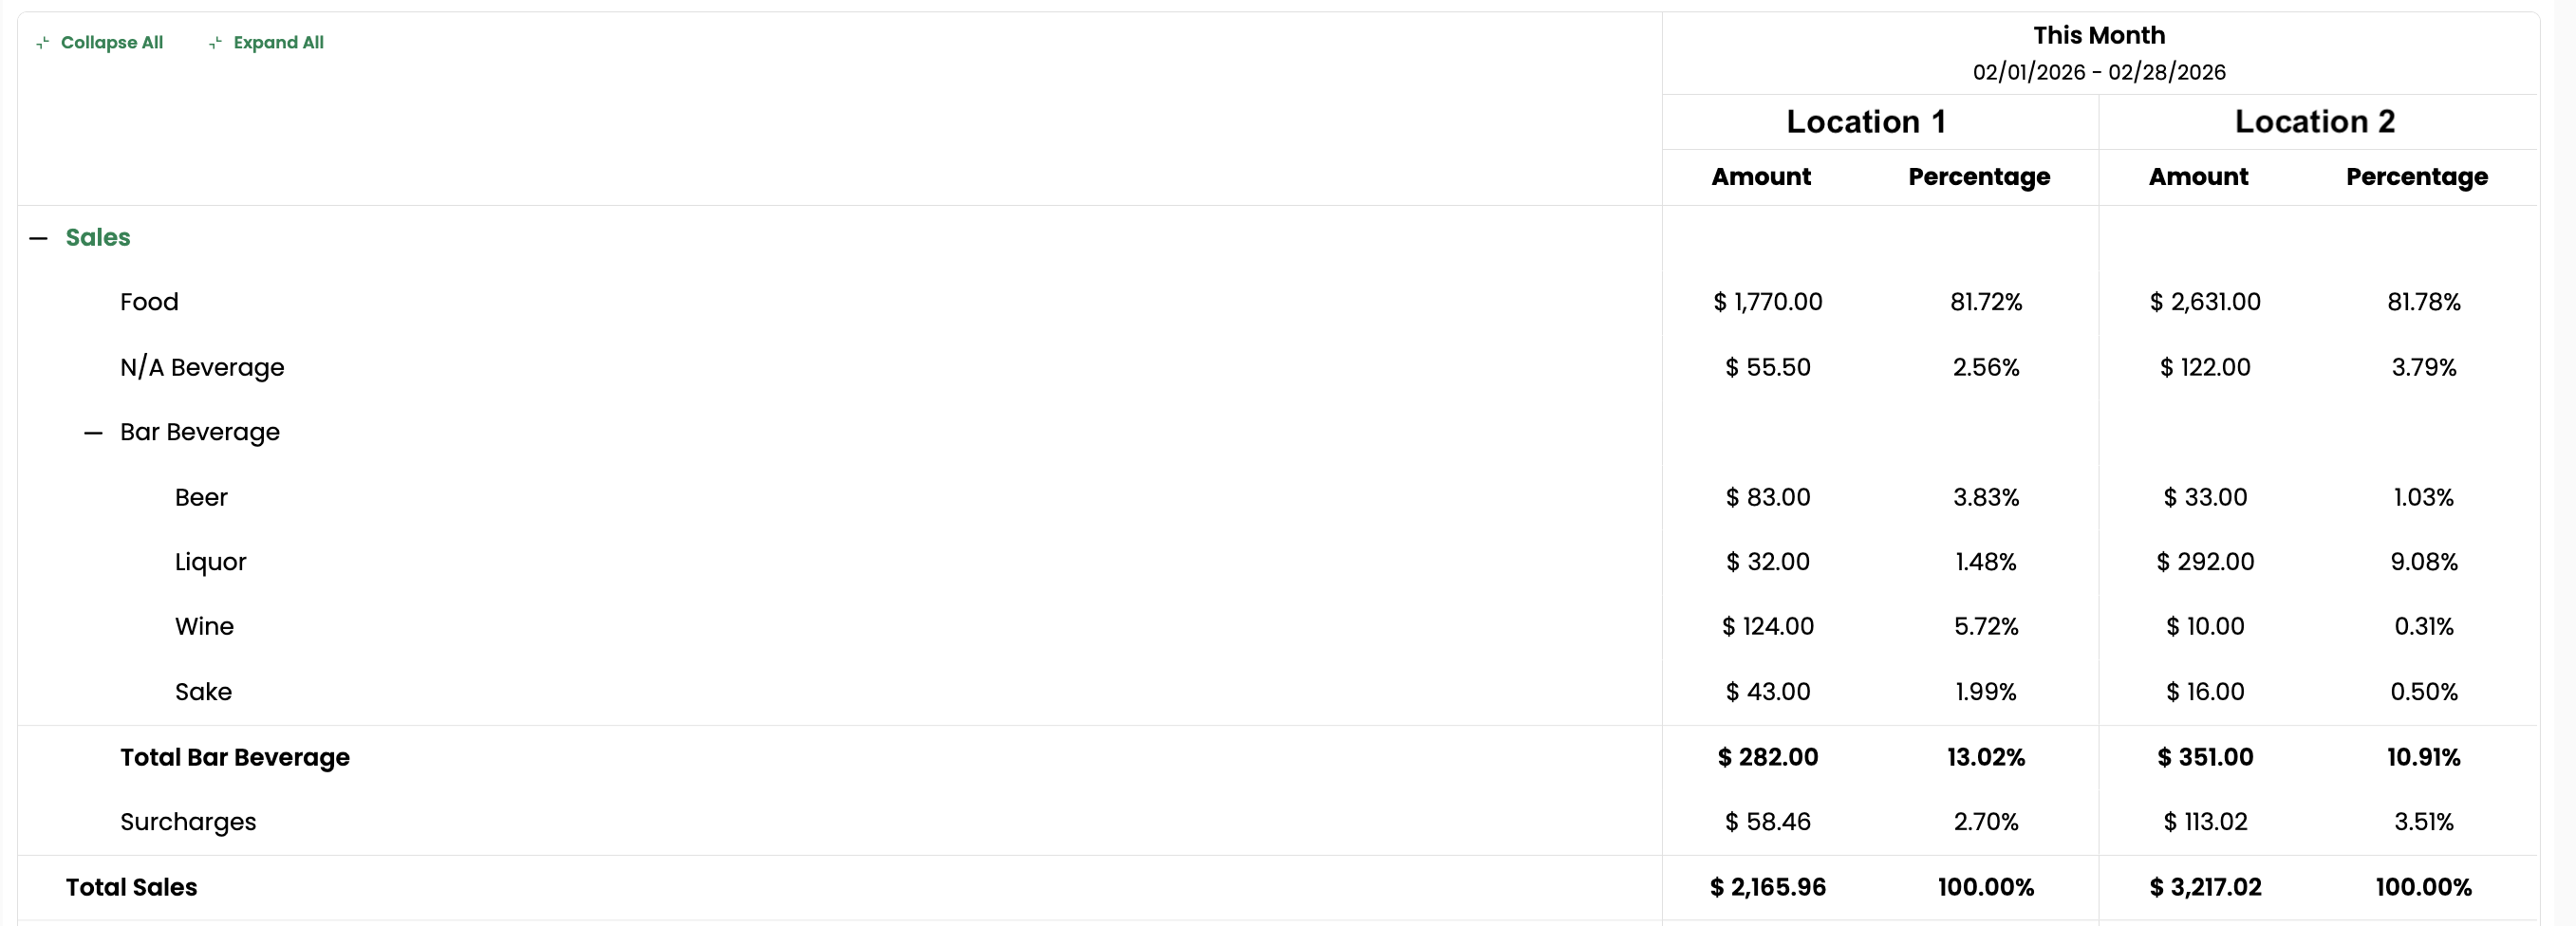
Task: Open the Expand All link
Action: coord(277,42)
